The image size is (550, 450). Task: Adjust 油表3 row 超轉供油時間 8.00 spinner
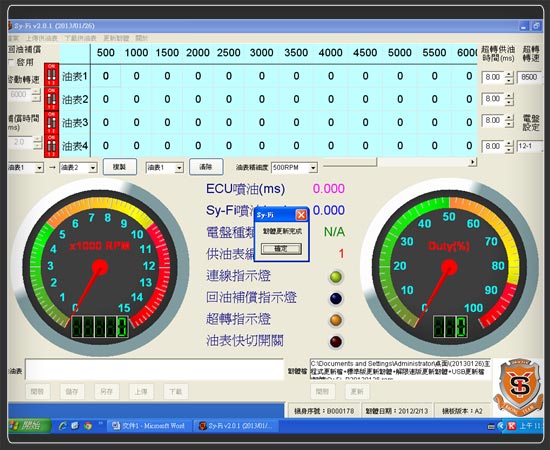[x=509, y=121]
